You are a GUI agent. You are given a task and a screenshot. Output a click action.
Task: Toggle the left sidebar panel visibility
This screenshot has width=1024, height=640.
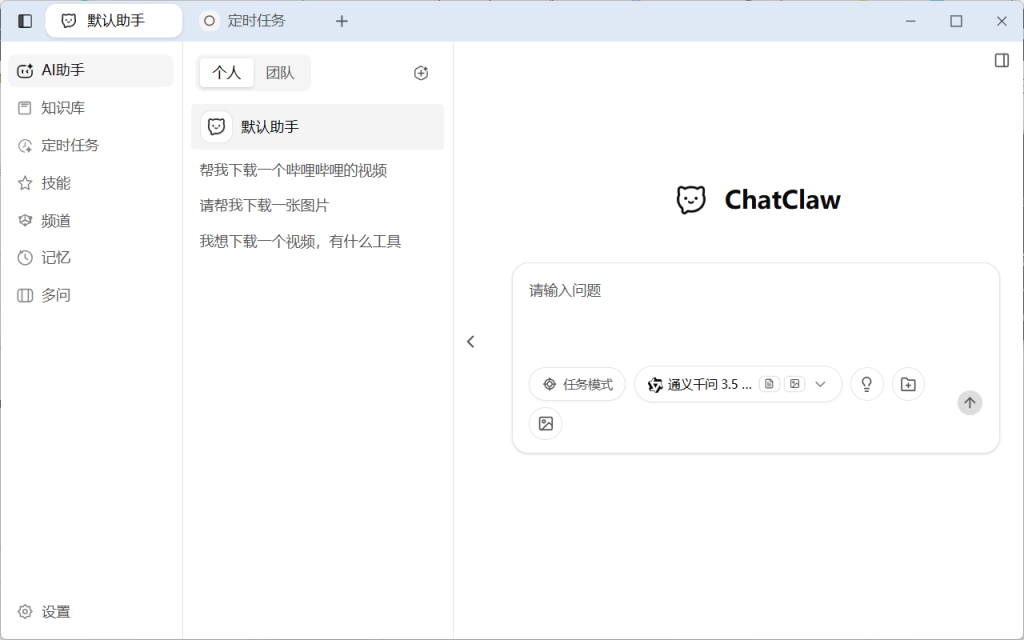click(23, 20)
